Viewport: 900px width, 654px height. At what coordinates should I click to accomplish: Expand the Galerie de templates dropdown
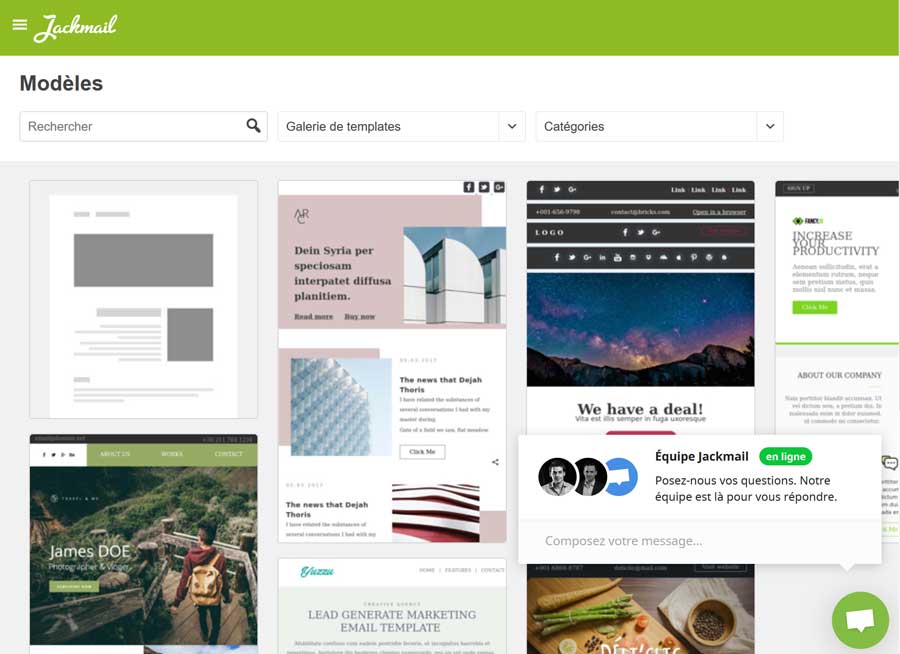(x=401, y=126)
